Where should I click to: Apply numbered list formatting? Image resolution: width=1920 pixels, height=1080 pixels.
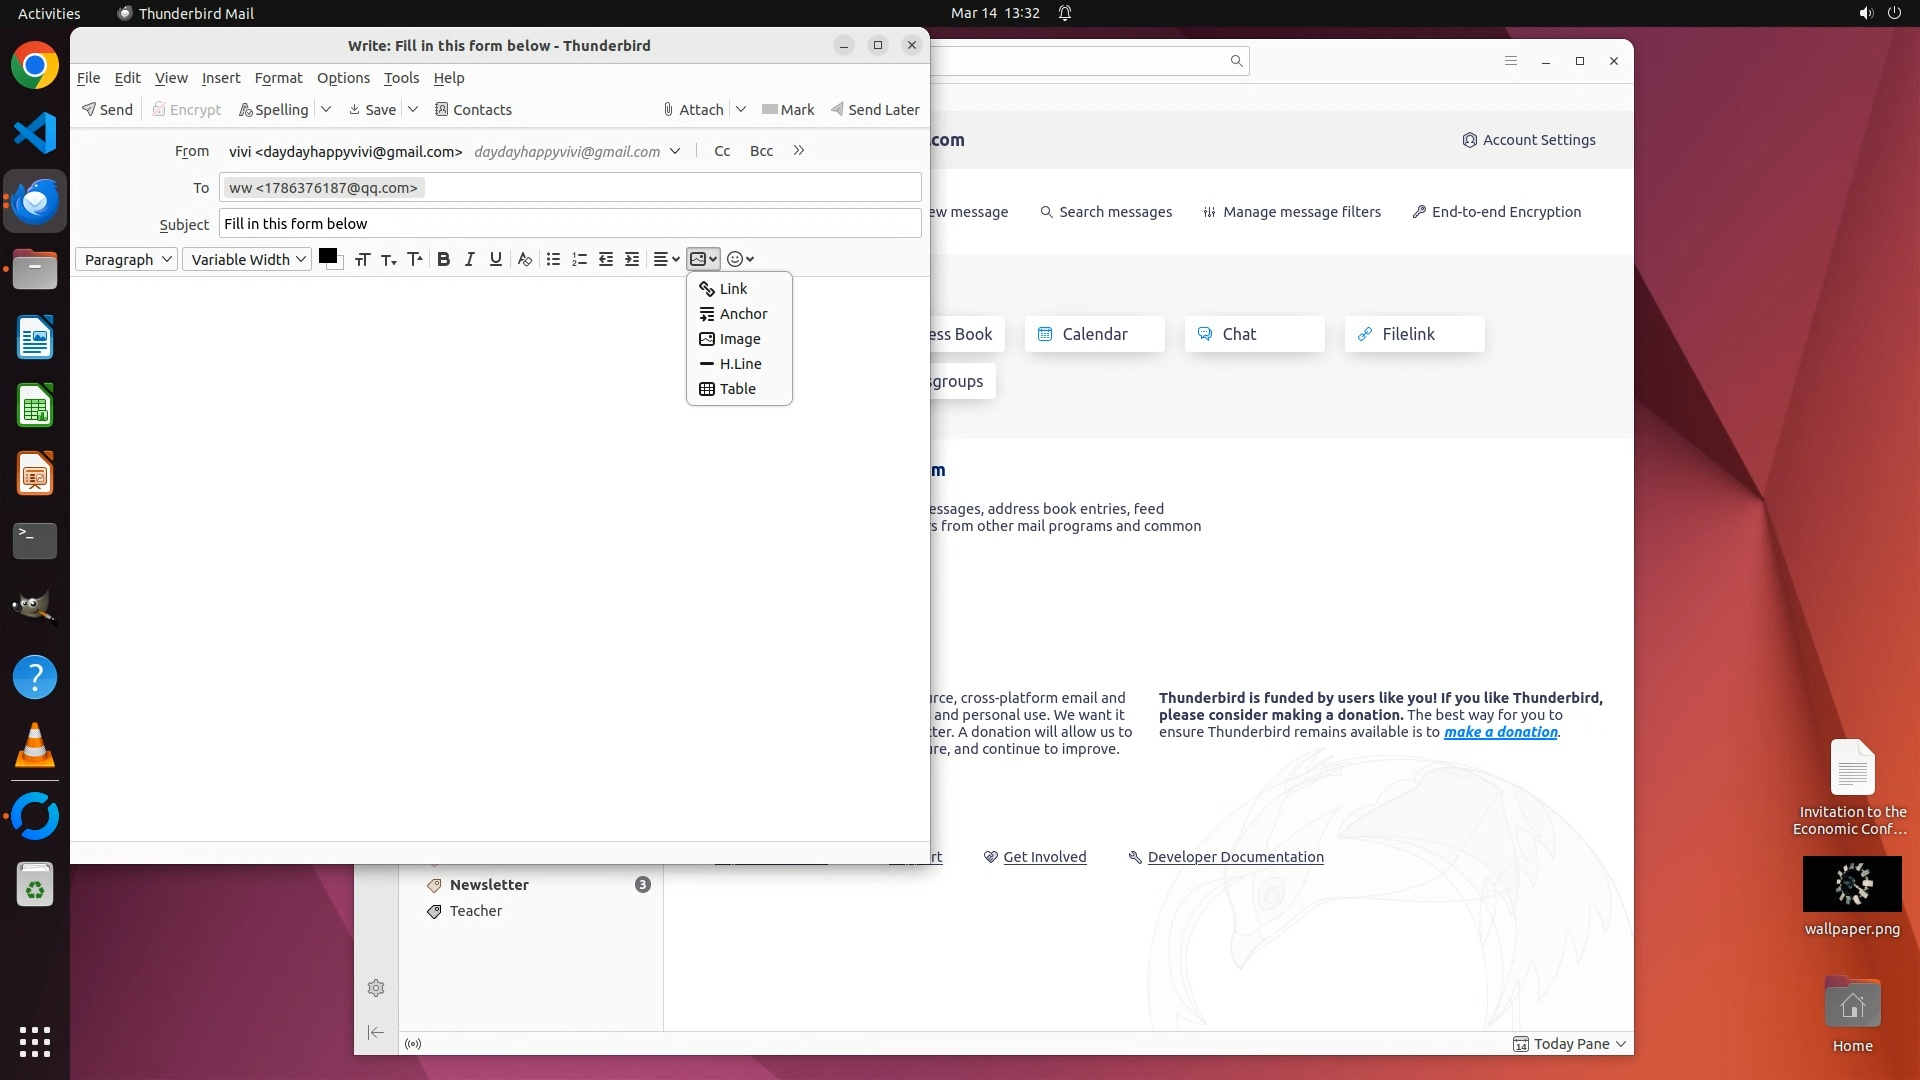pyautogui.click(x=579, y=259)
